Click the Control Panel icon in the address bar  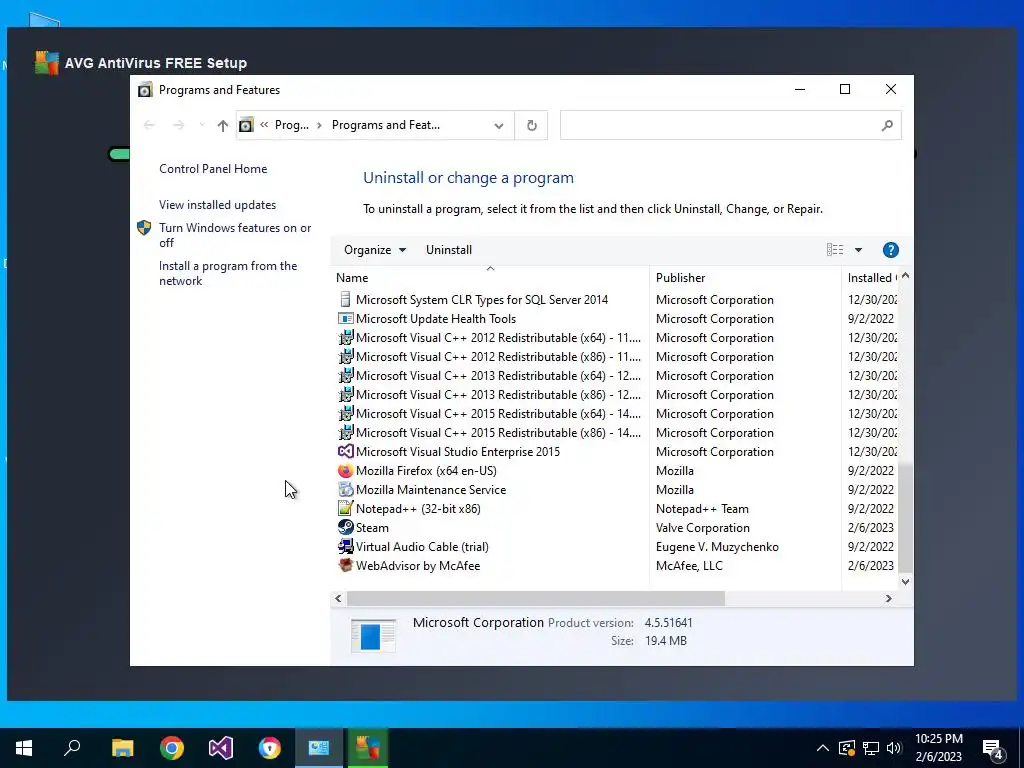point(246,125)
